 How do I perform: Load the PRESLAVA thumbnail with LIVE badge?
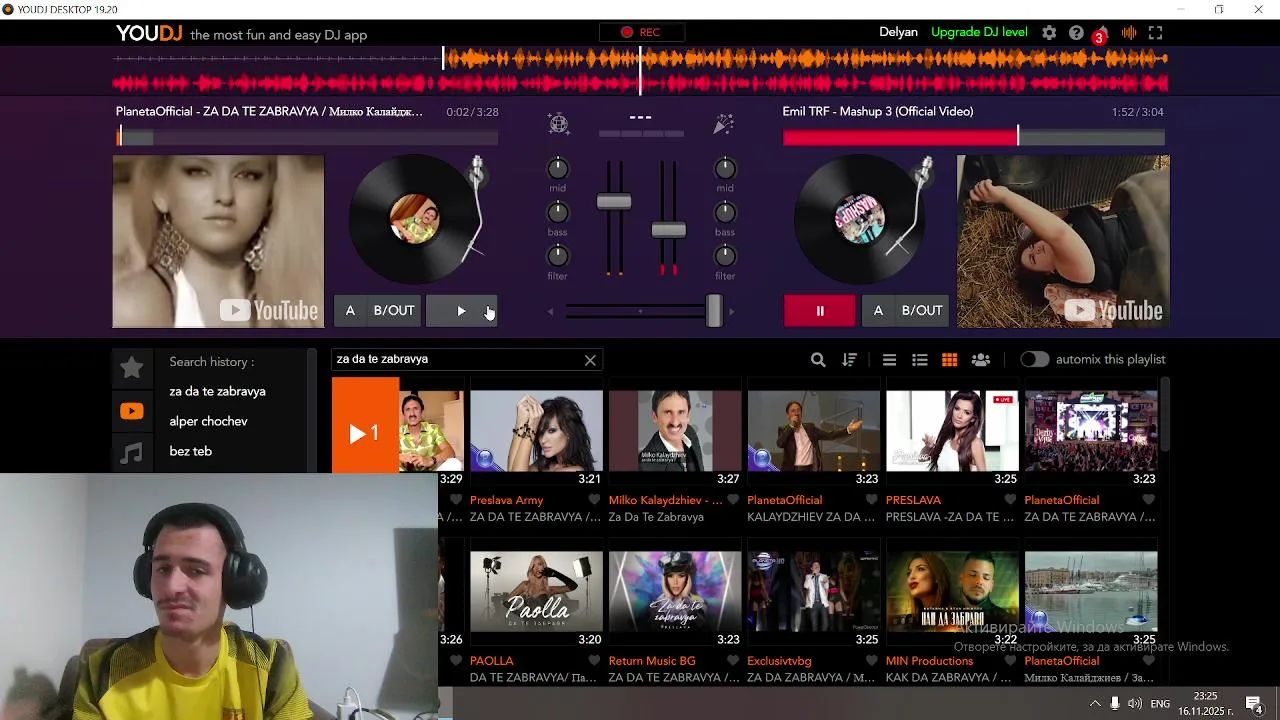click(952, 431)
